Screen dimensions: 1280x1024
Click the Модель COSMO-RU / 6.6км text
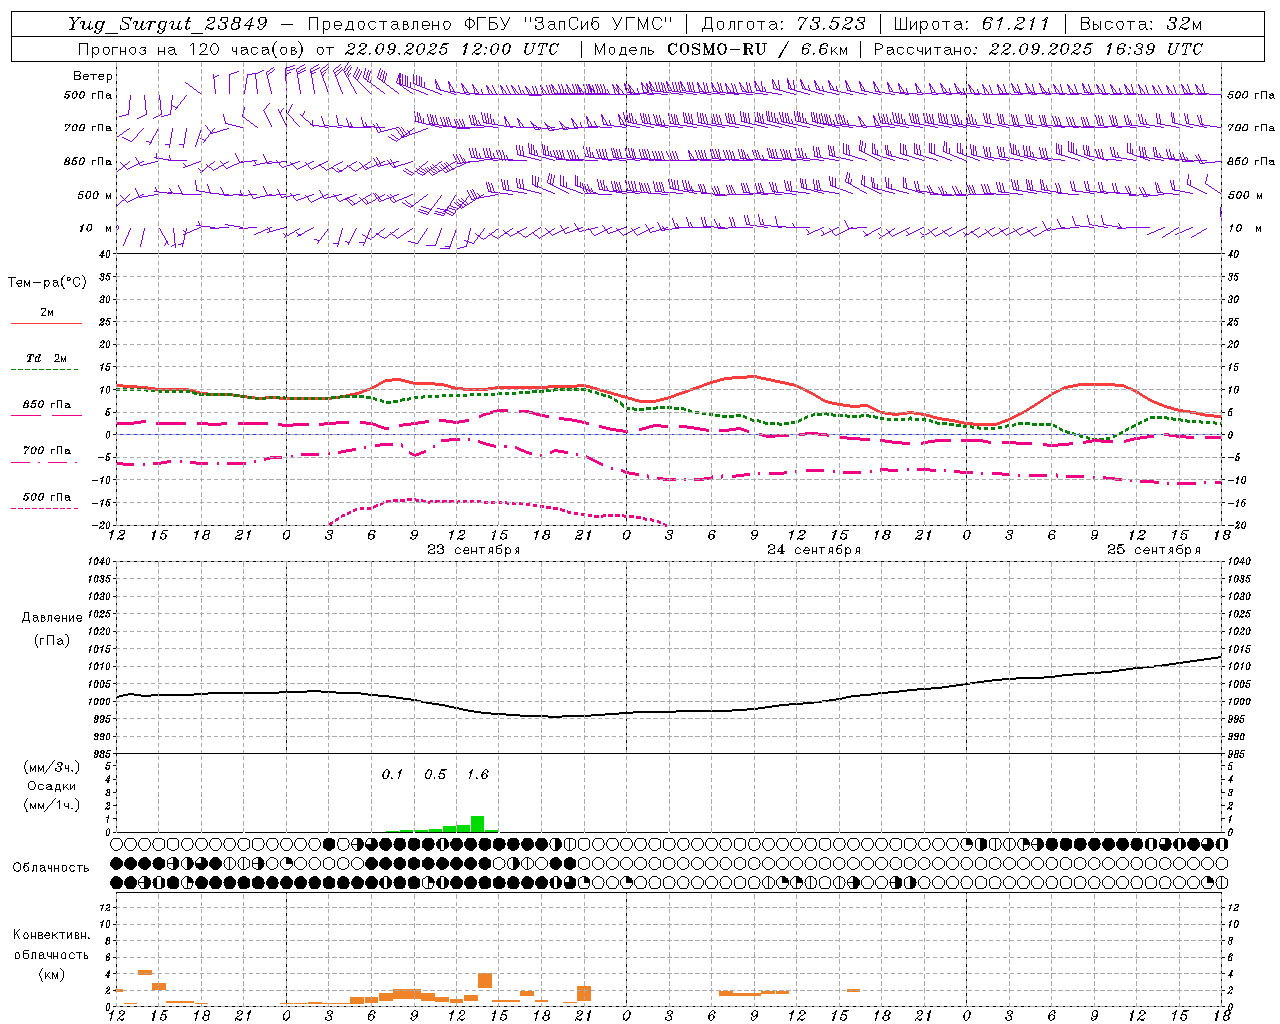tap(721, 49)
